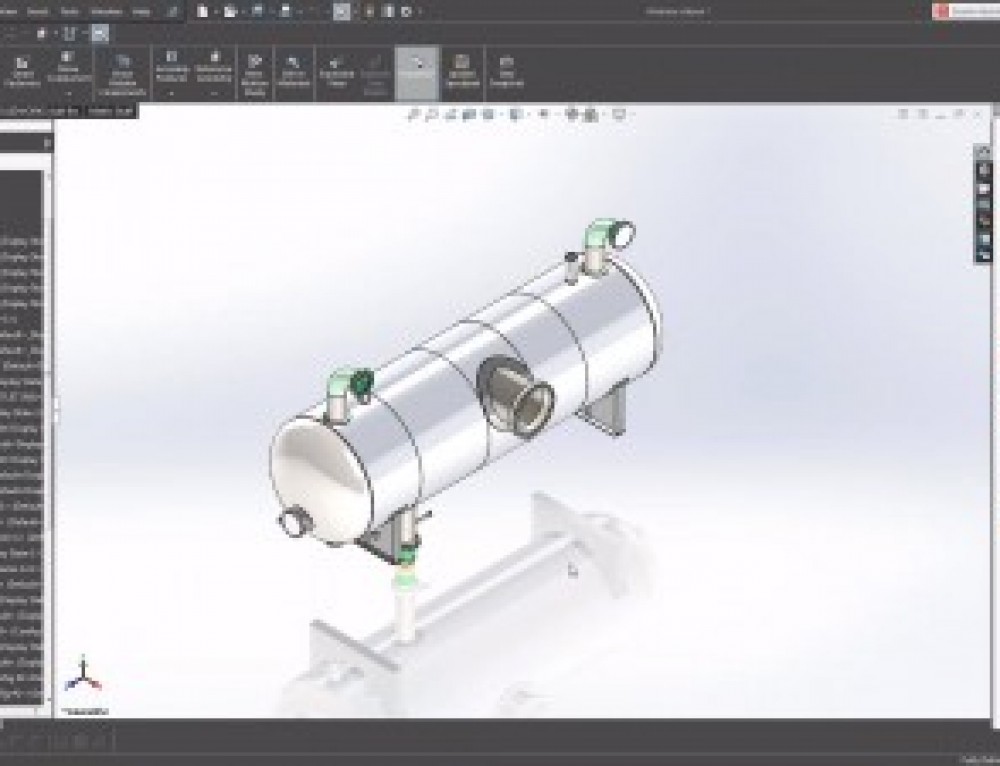Select the Insert Components tool
The image size is (1000, 766).
tap(23, 70)
